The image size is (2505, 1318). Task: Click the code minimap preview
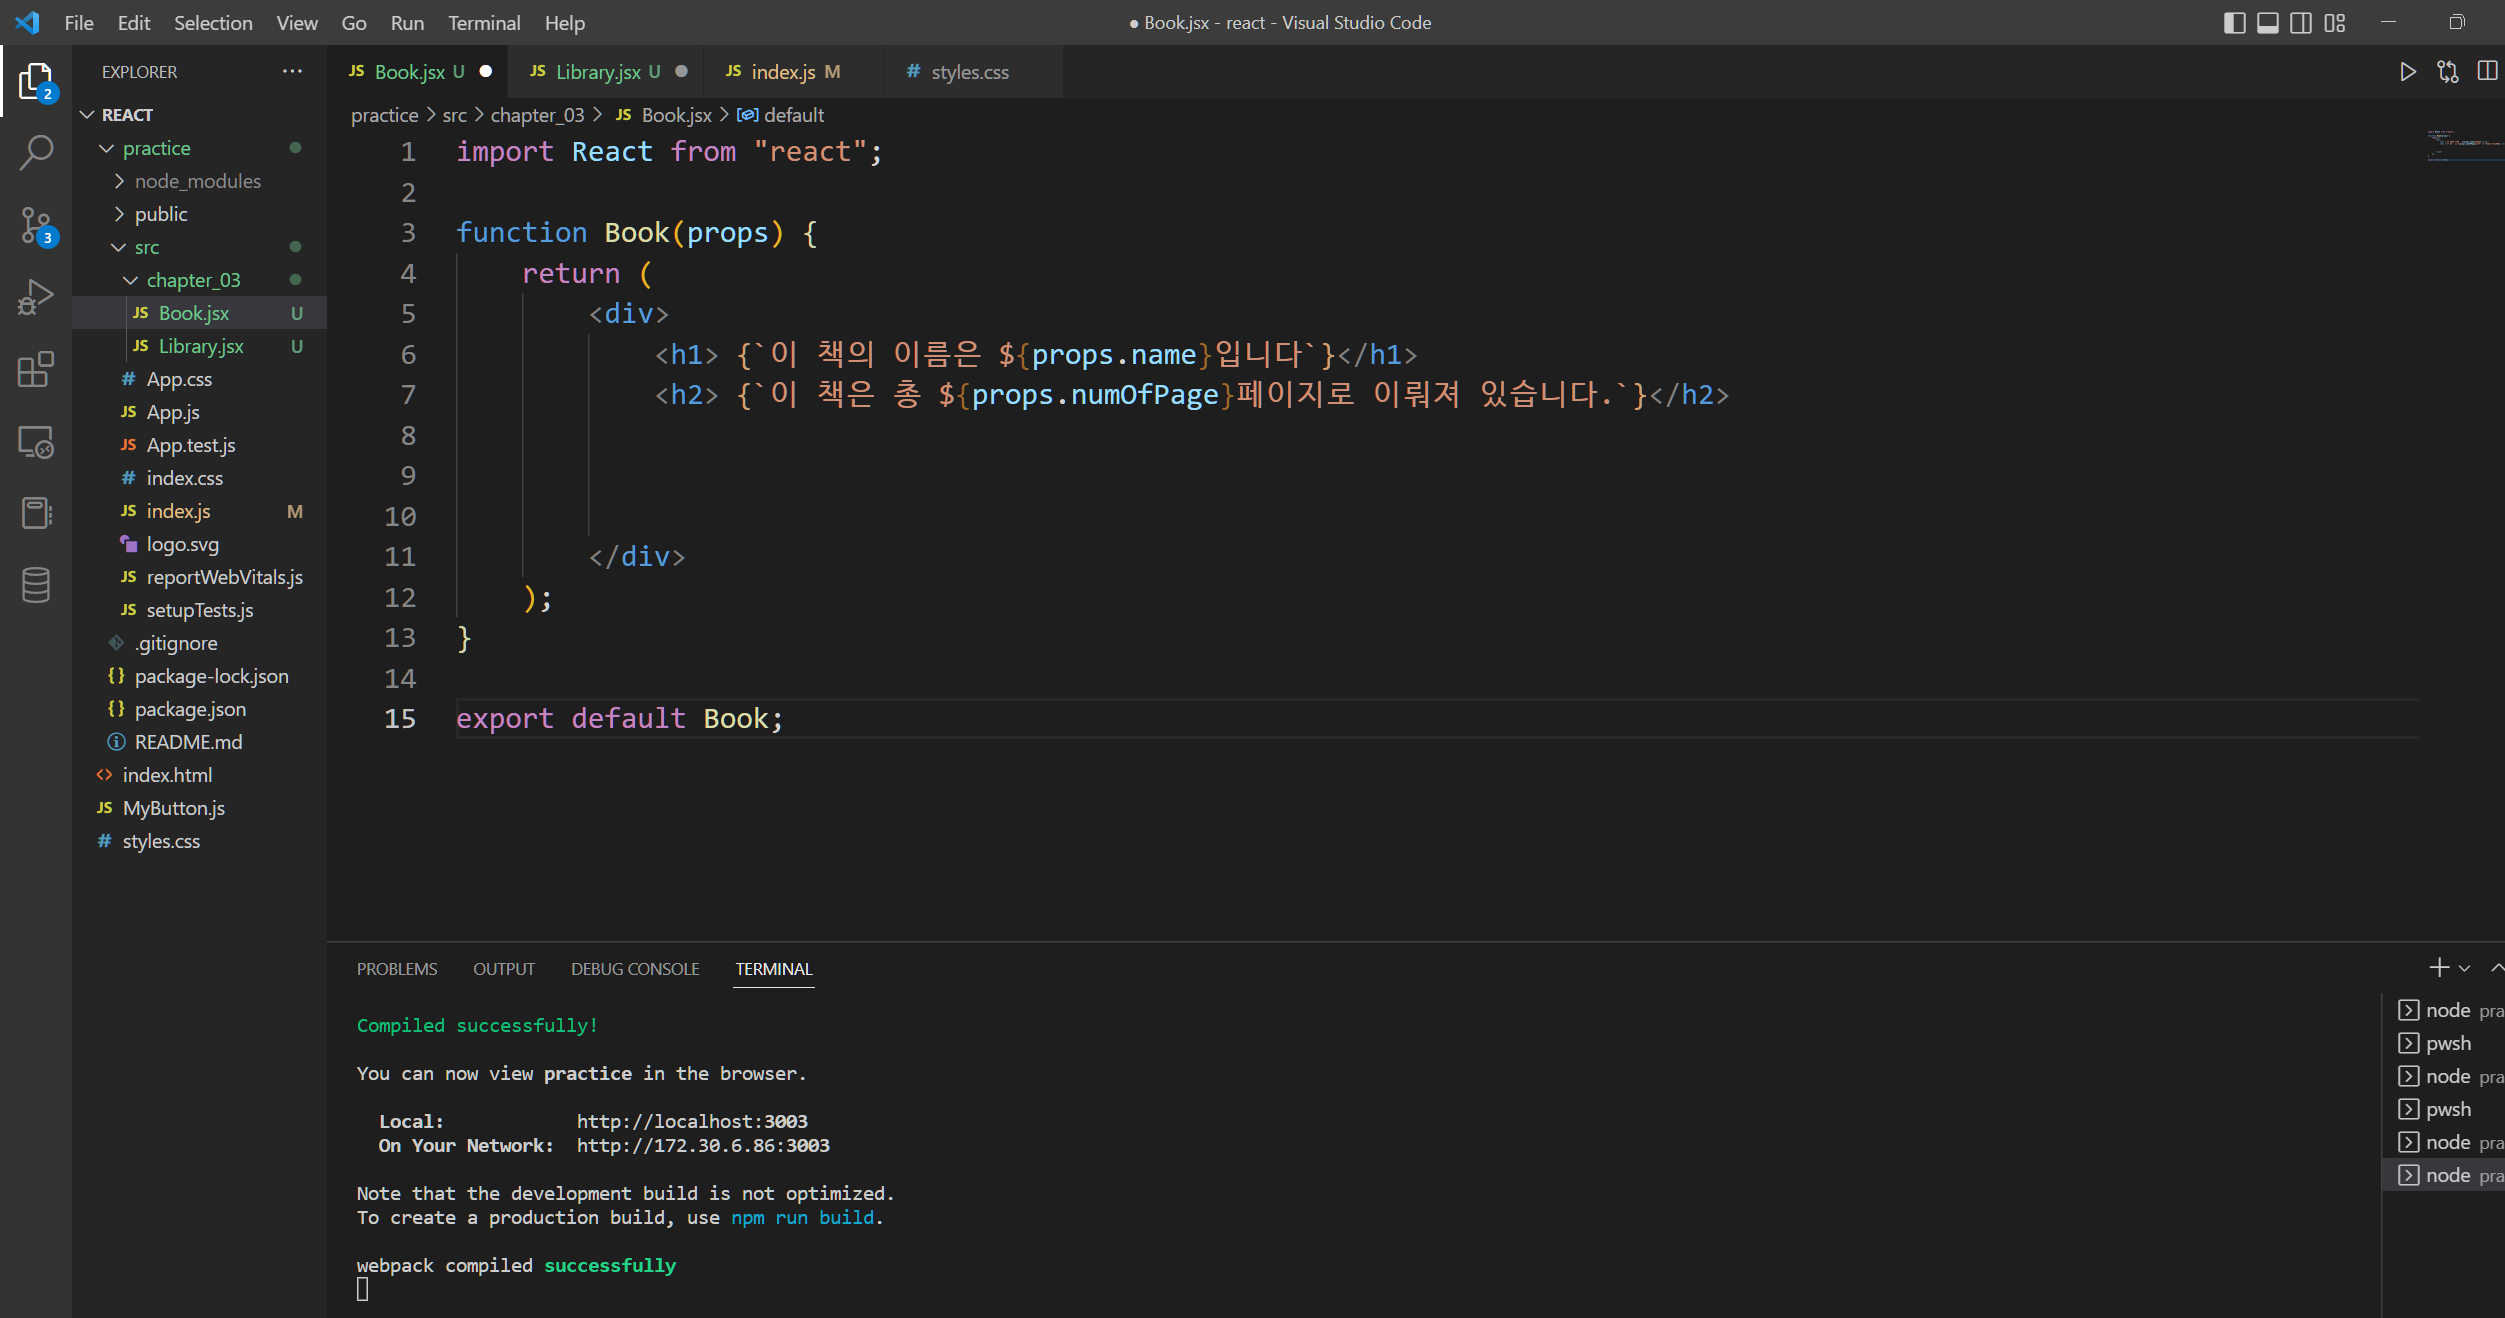pos(2464,146)
